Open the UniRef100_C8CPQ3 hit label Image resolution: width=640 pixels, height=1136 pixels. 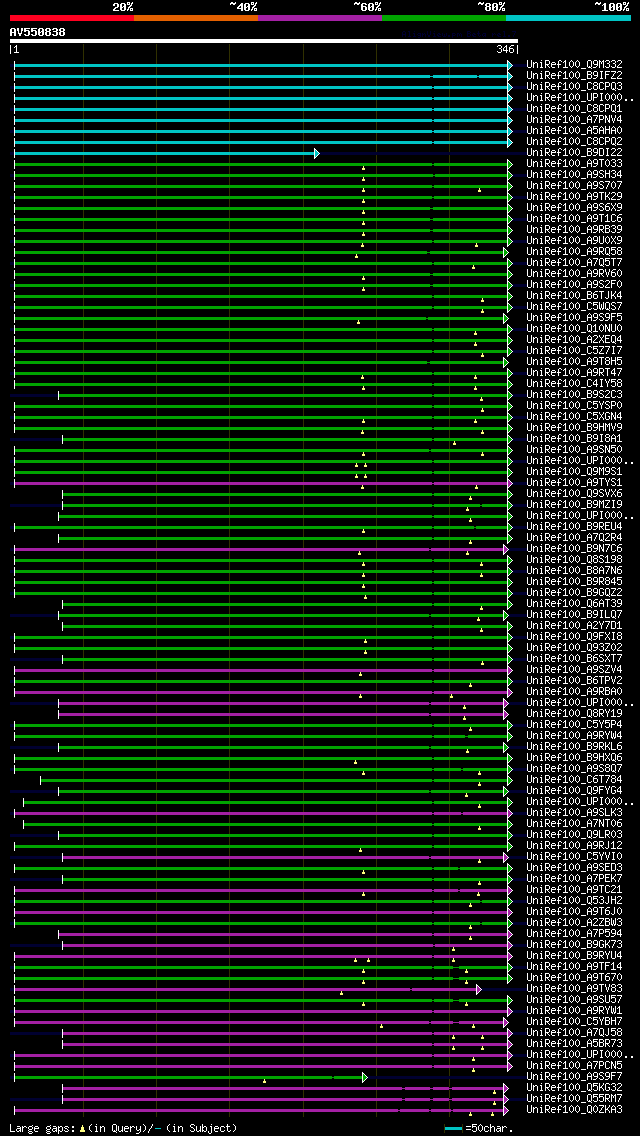click(575, 86)
